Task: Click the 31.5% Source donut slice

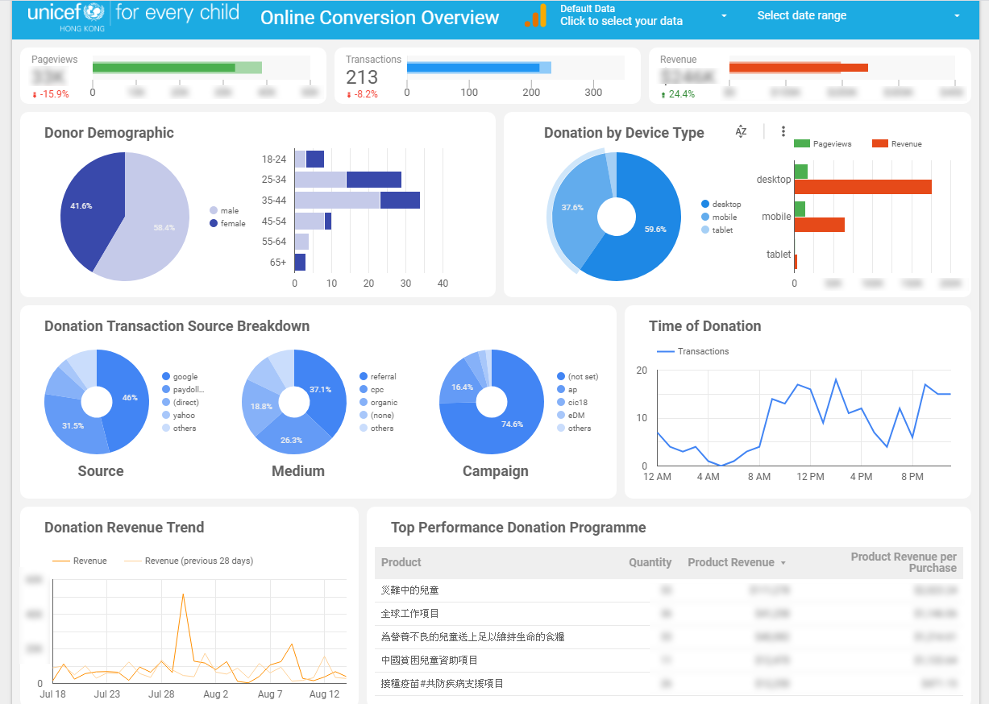Action: point(73,426)
